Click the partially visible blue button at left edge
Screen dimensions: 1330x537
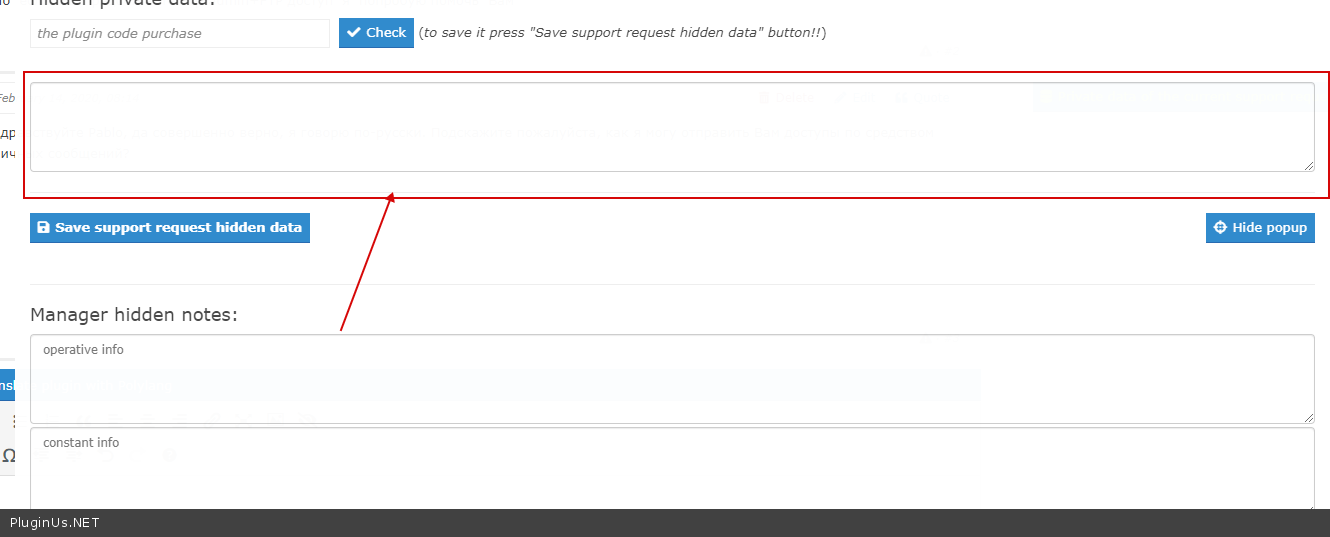(7, 385)
